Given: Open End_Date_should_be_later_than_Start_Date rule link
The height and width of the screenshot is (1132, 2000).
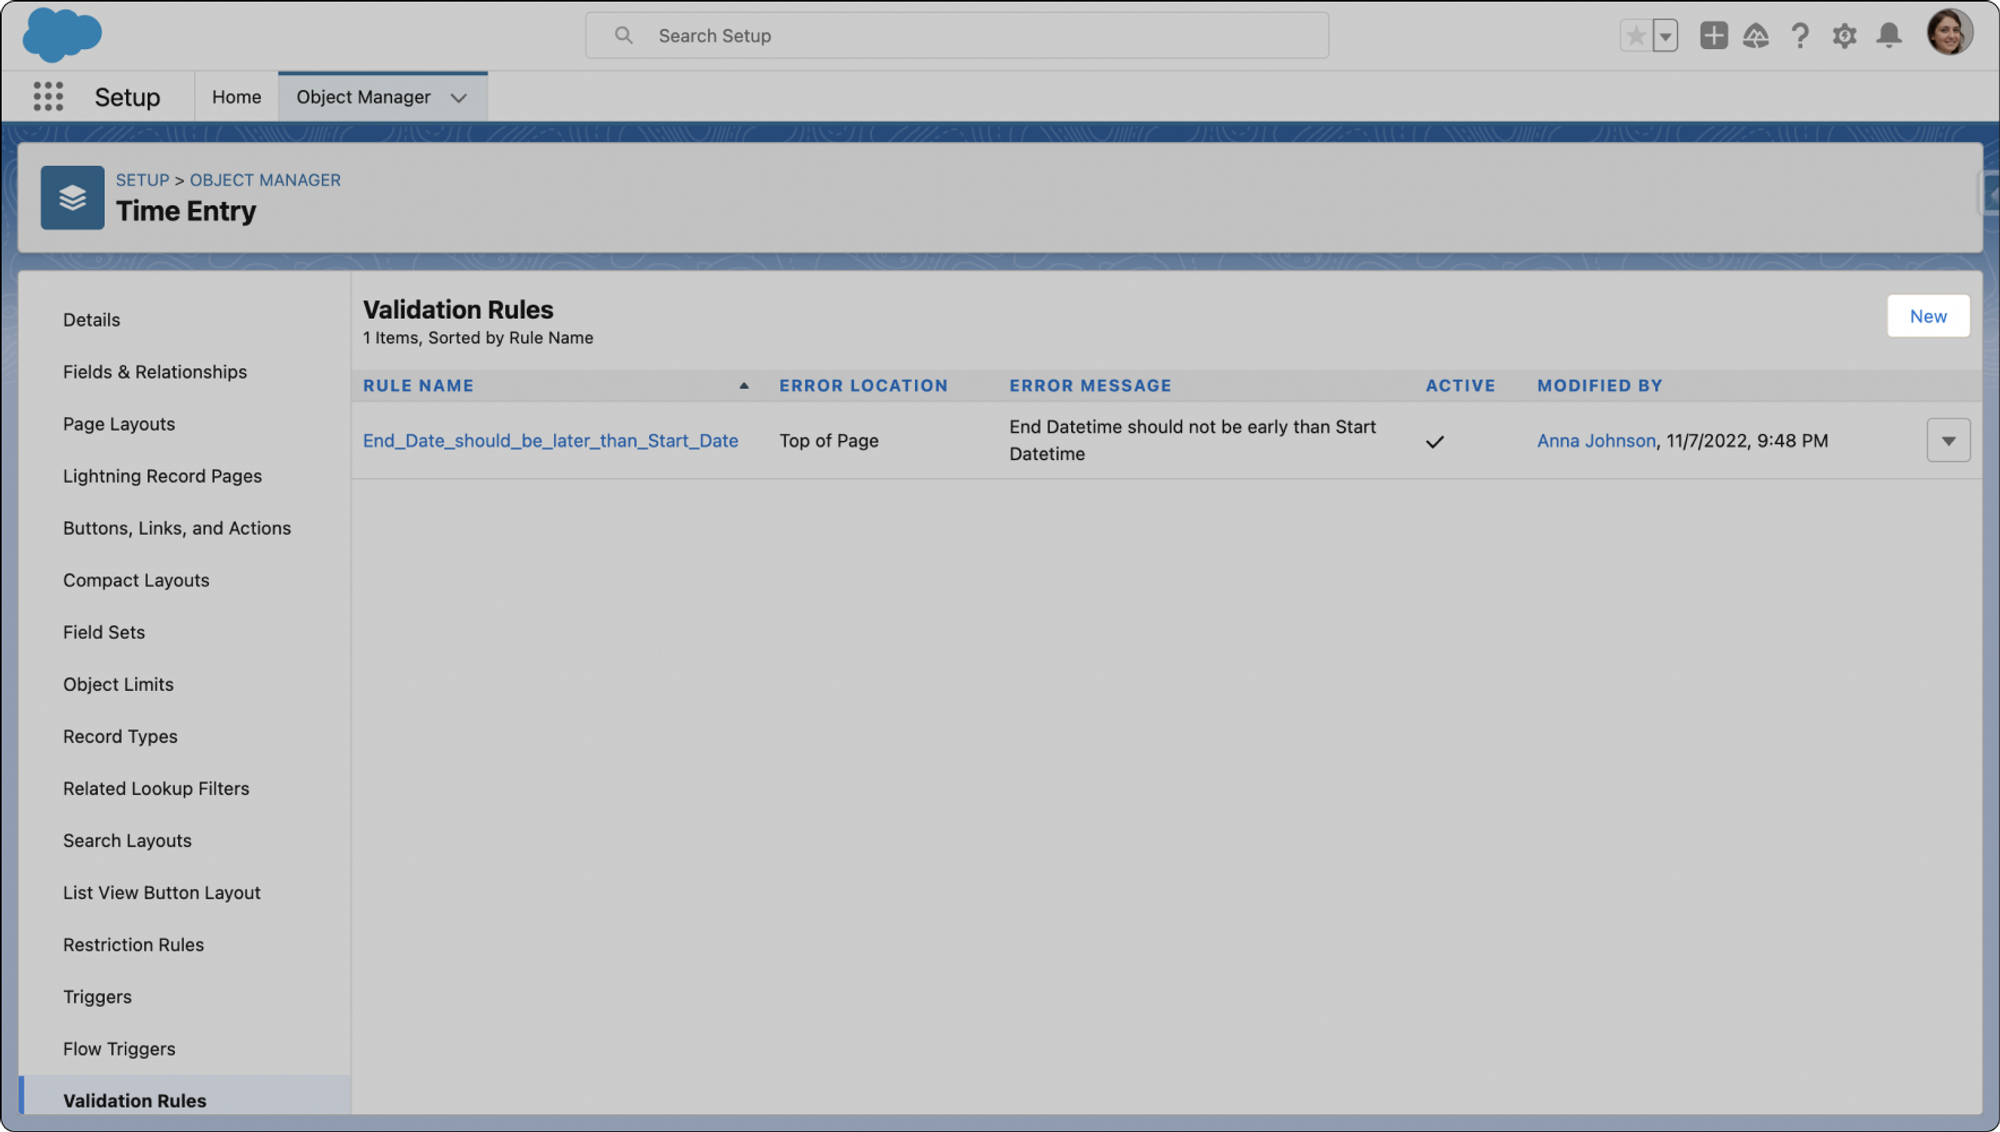Looking at the screenshot, I should point(550,441).
